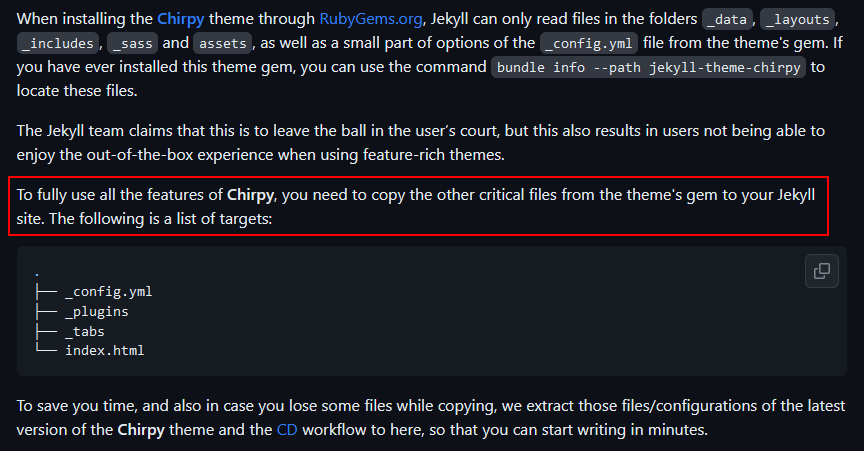Select _plugins entry in file tree
This screenshot has width=864, height=451.
click(96, 312)
